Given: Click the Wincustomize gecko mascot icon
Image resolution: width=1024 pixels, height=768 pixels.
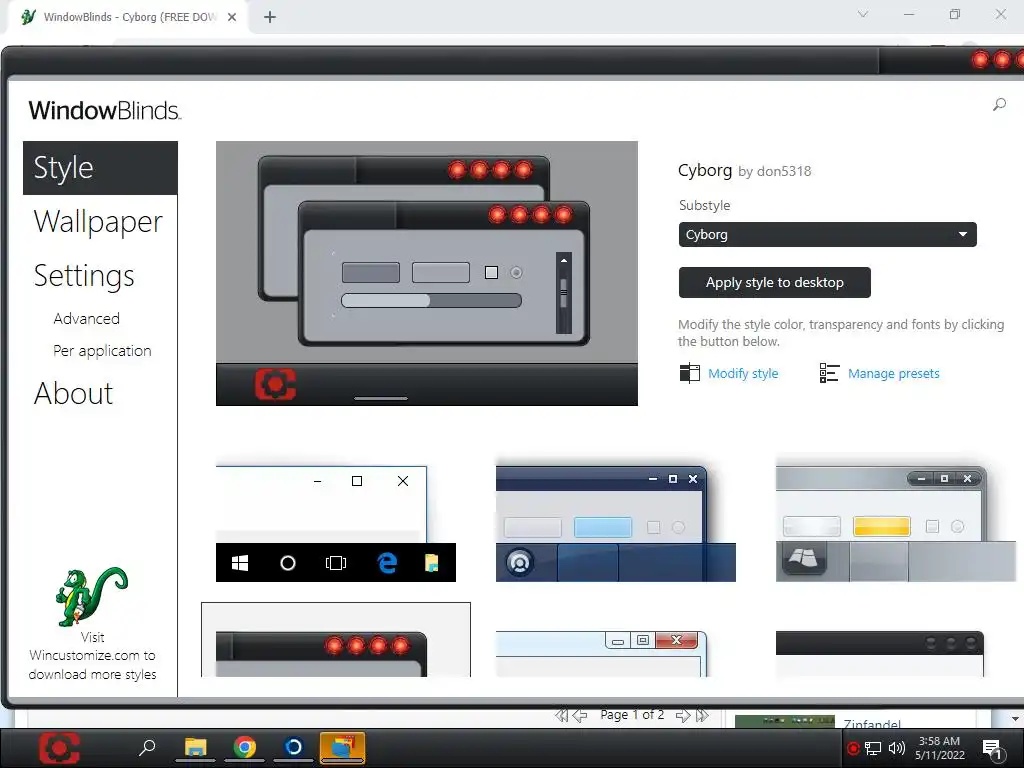Looking at the screenshot, I should pyautogui.click(x=91, y=596).
